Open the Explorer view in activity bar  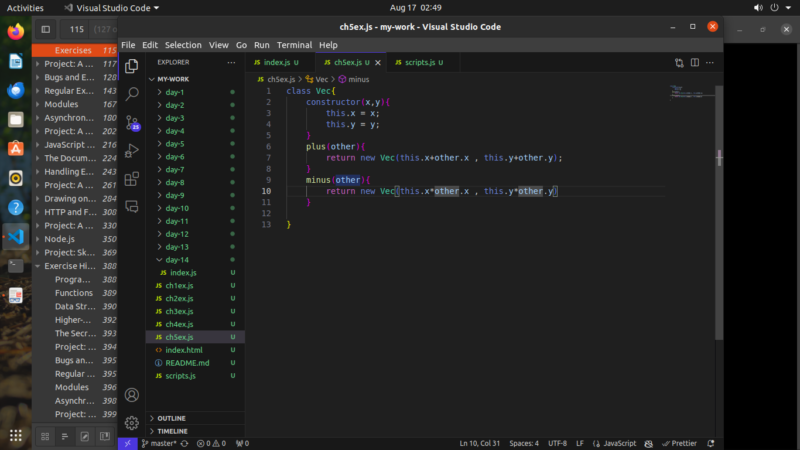pos(132,66)
